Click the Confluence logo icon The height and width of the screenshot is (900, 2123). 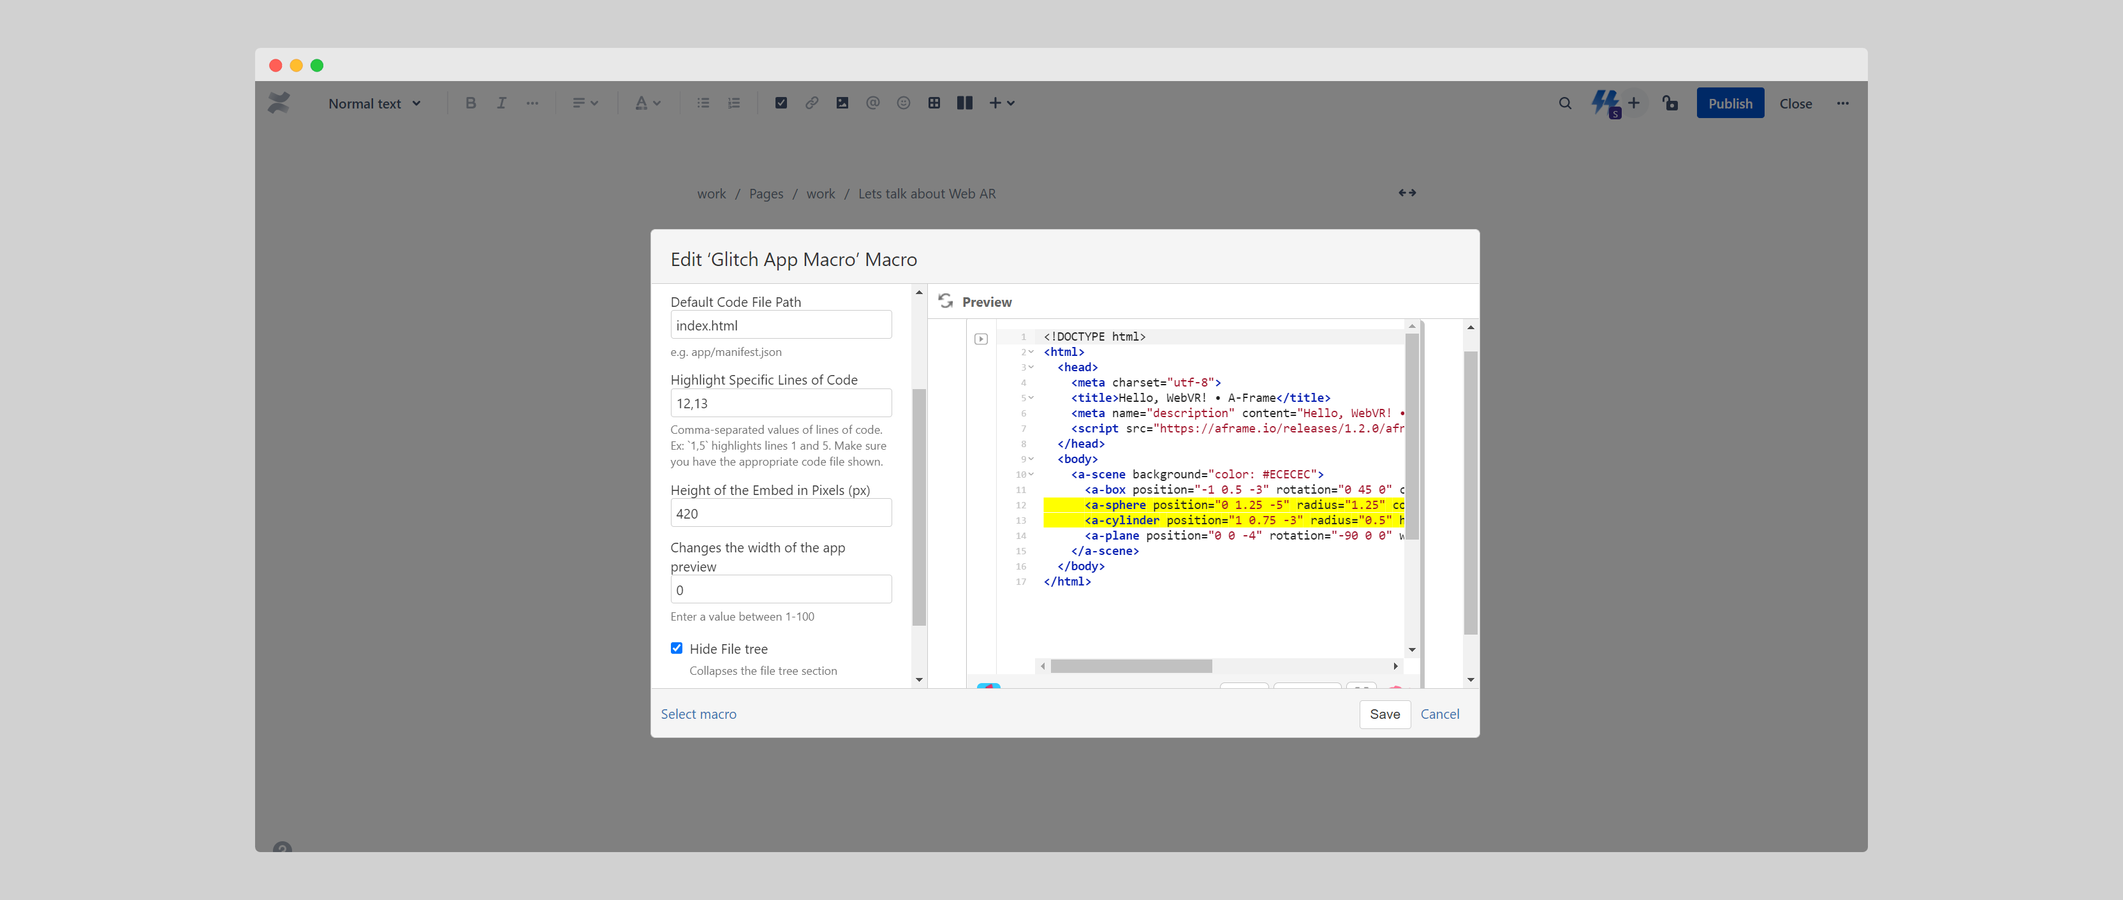(x=279, y=103)
